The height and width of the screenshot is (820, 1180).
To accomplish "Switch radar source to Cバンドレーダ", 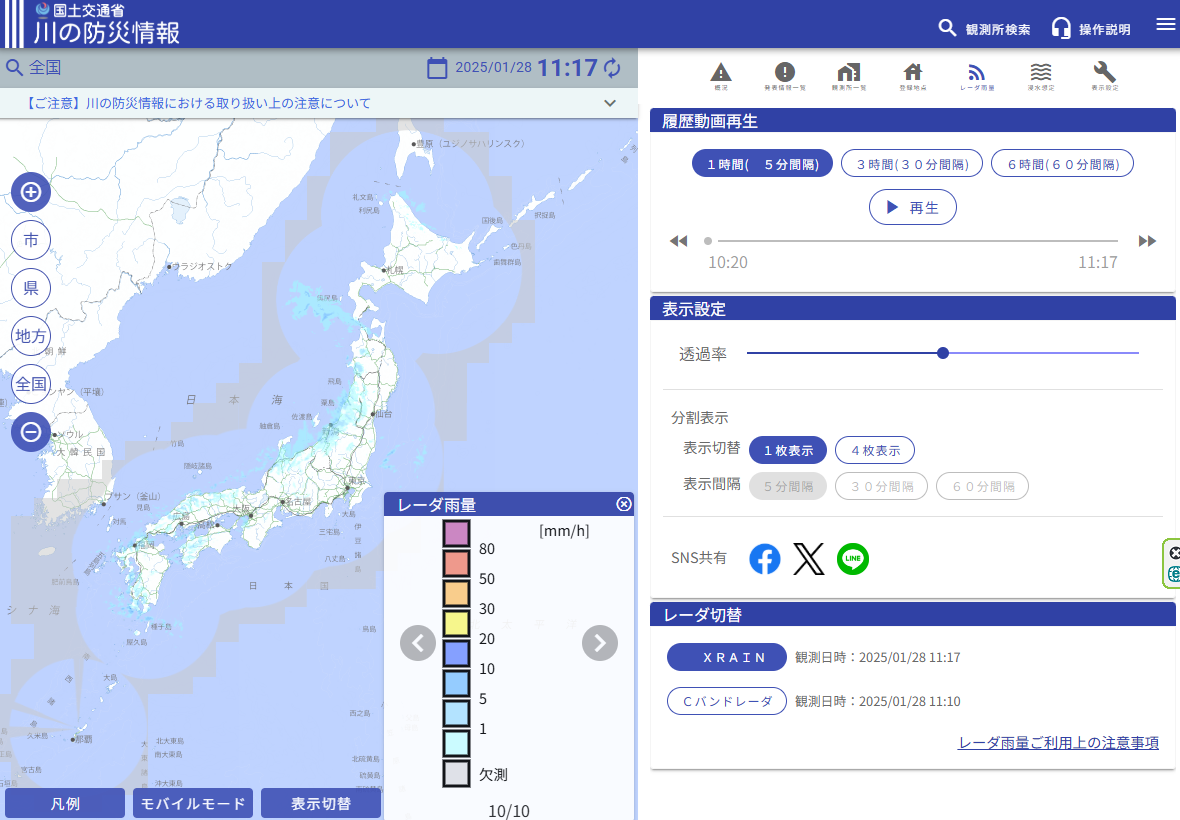I will point(727,701).
